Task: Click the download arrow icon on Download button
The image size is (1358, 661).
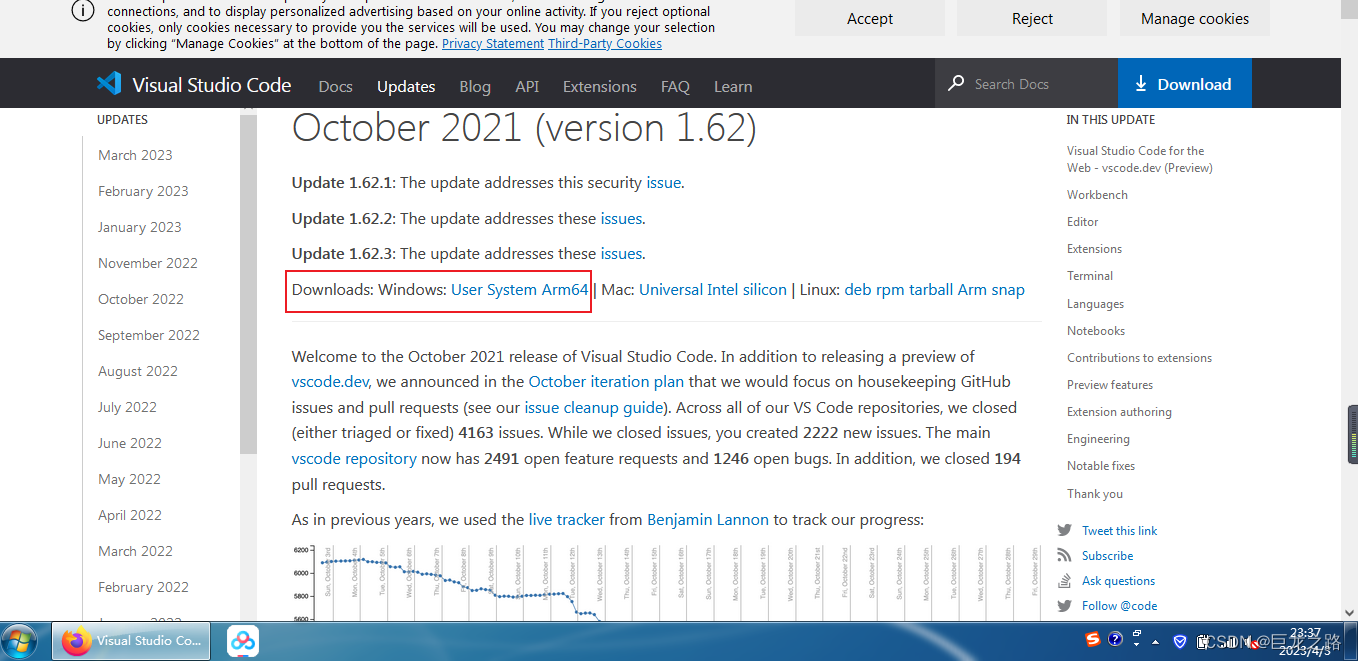Action: point(1141,84)
